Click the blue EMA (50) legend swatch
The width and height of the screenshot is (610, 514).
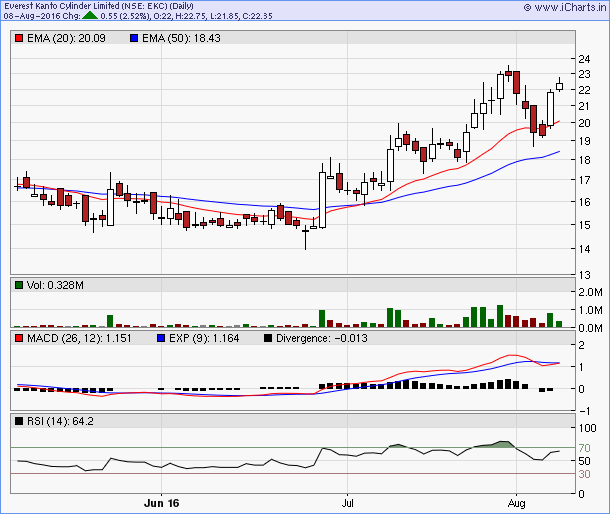pos(134,38)
